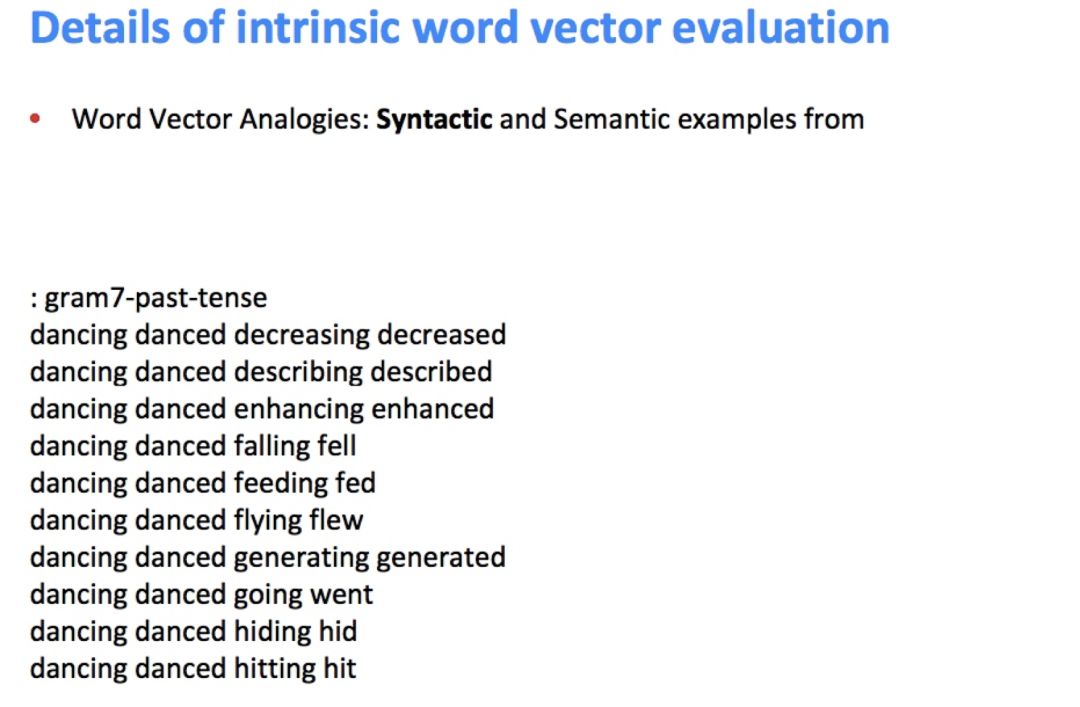This screenshot has width=1080, height=707.
Task: Click the slide title 'Details of intrinsic word vector evaluation'
Action: [x=459, y=28]
